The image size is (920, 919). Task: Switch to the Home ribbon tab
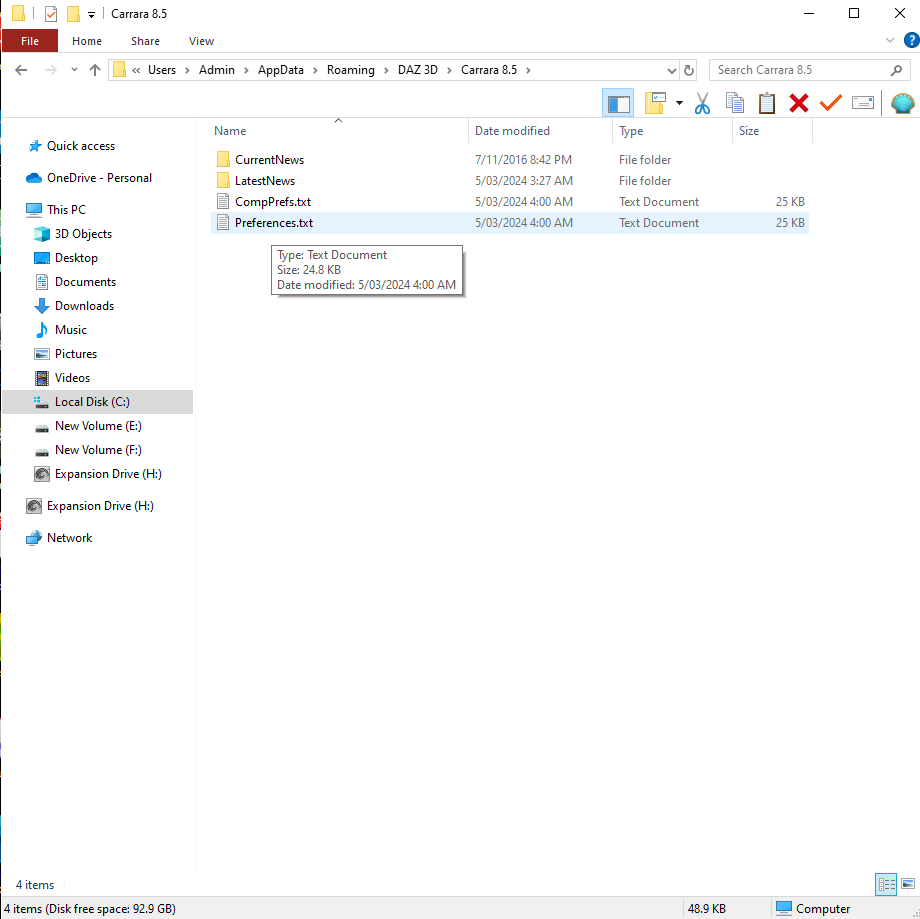click(x=87, y=41)
